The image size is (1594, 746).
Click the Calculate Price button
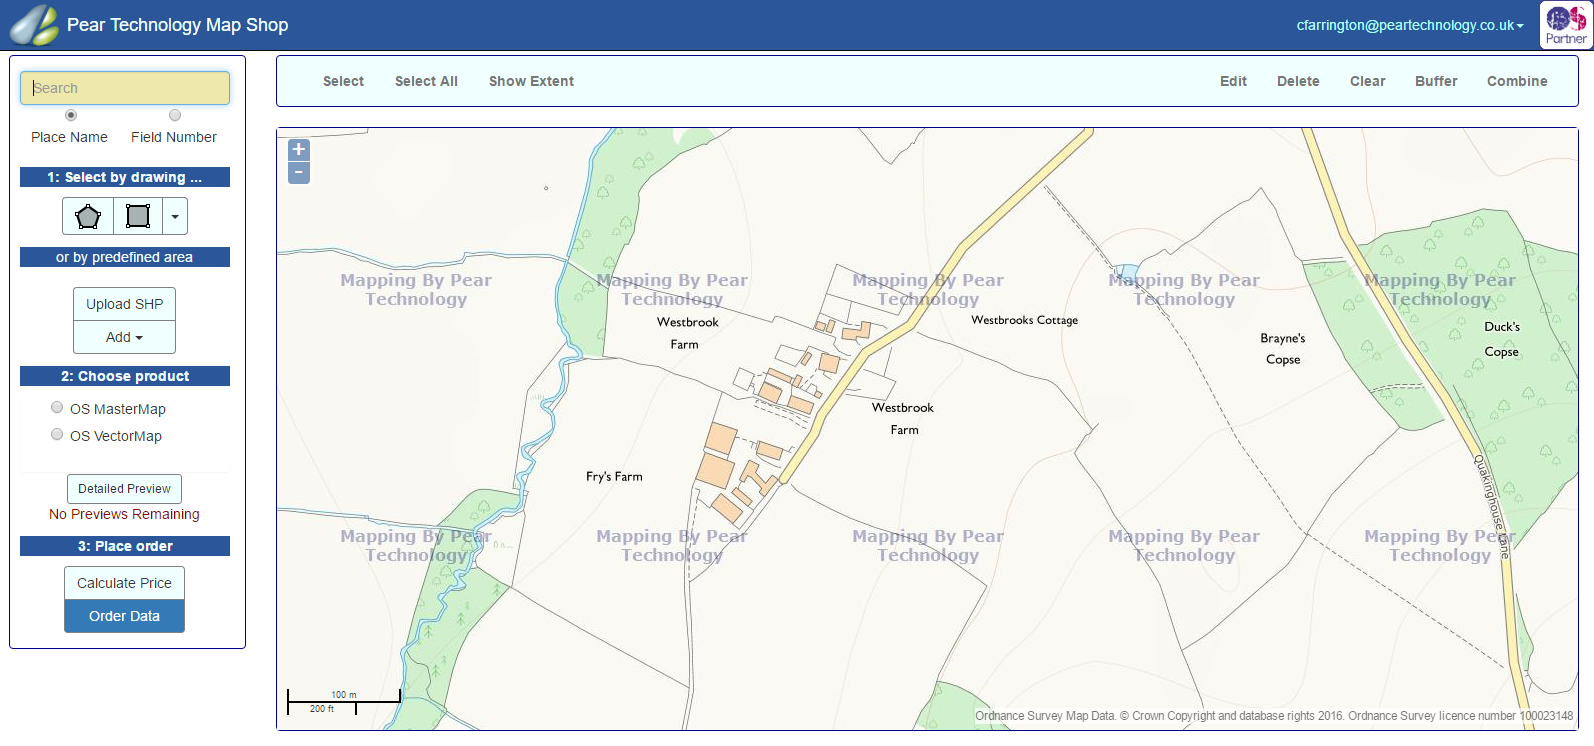(x=124, y=583)
